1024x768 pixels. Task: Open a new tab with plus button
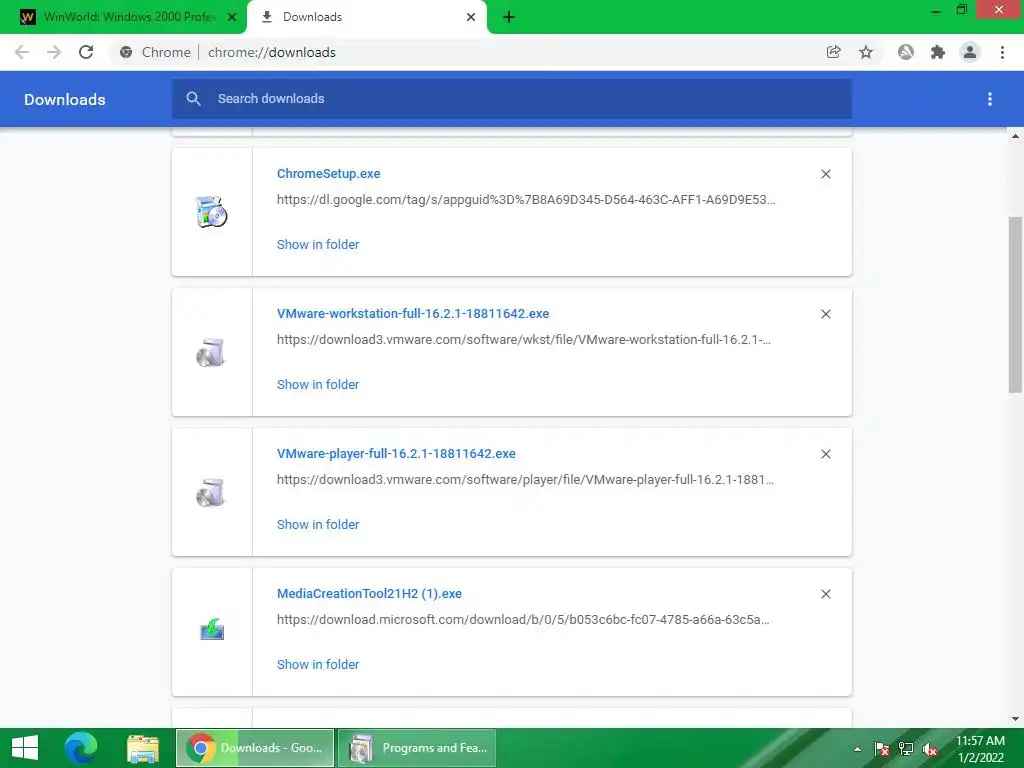tap(509, 17)
